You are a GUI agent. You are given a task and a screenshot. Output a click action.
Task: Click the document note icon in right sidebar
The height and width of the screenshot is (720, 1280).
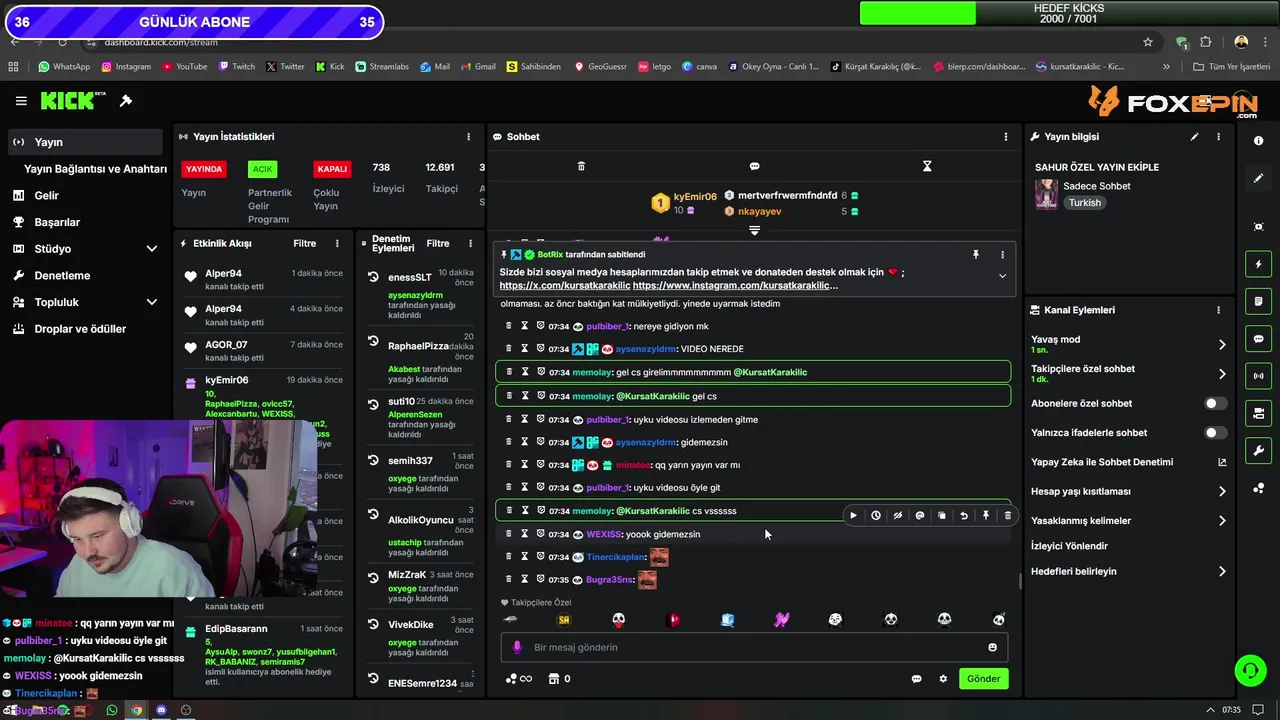tap(1258, 301)
